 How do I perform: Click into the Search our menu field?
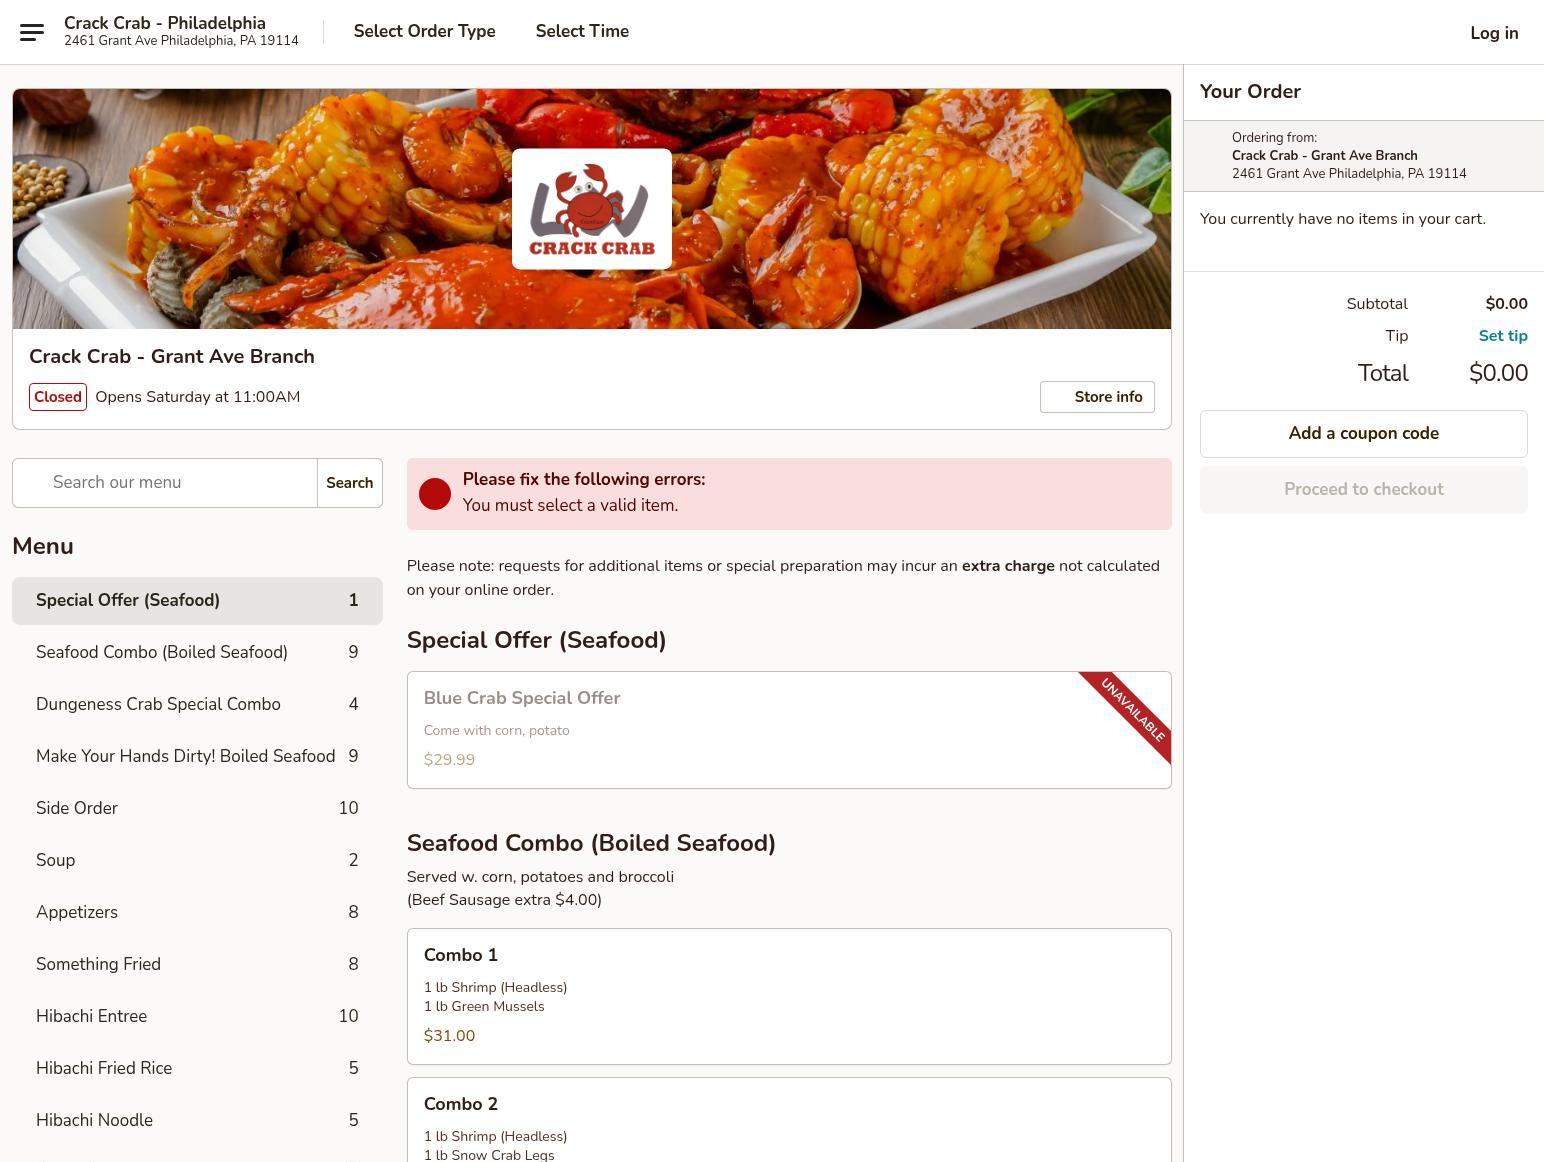point(165,483)
